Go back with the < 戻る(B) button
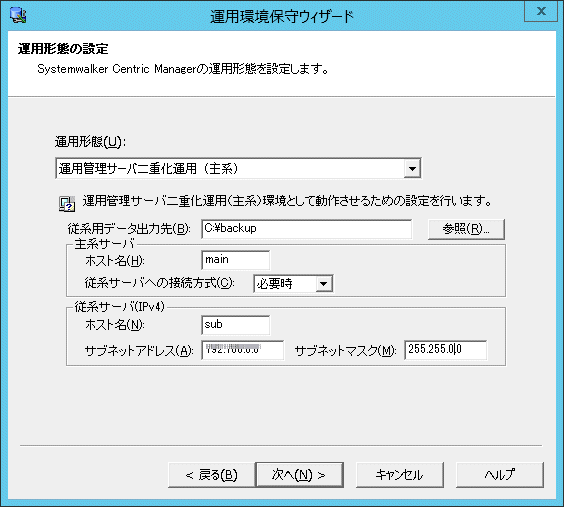This screenshot has width=564, height=507. [x=212, y=475]
